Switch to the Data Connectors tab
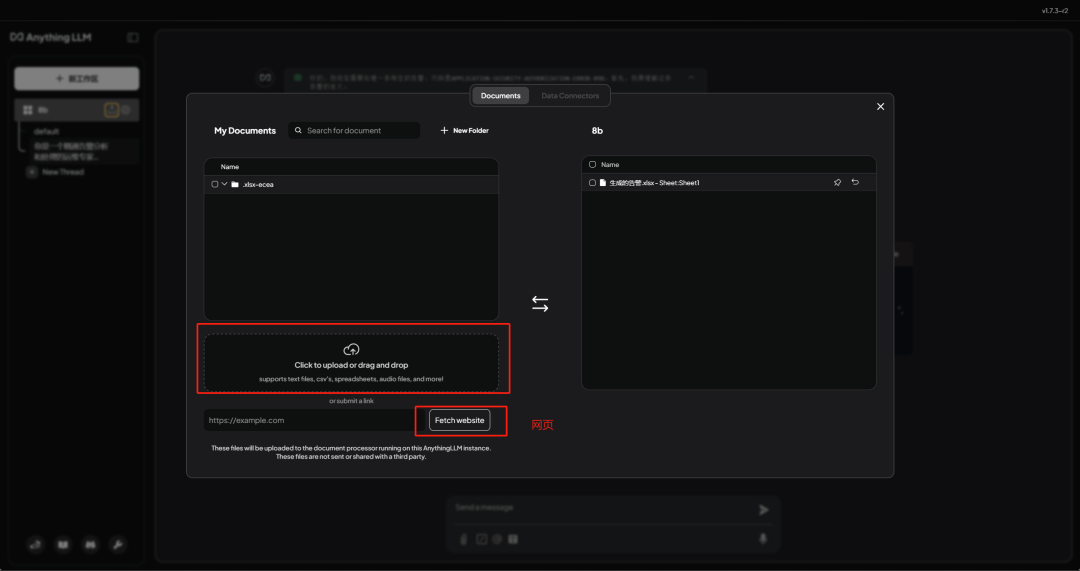The height and width of the screenshot is (571, 1080). point(570,96)
